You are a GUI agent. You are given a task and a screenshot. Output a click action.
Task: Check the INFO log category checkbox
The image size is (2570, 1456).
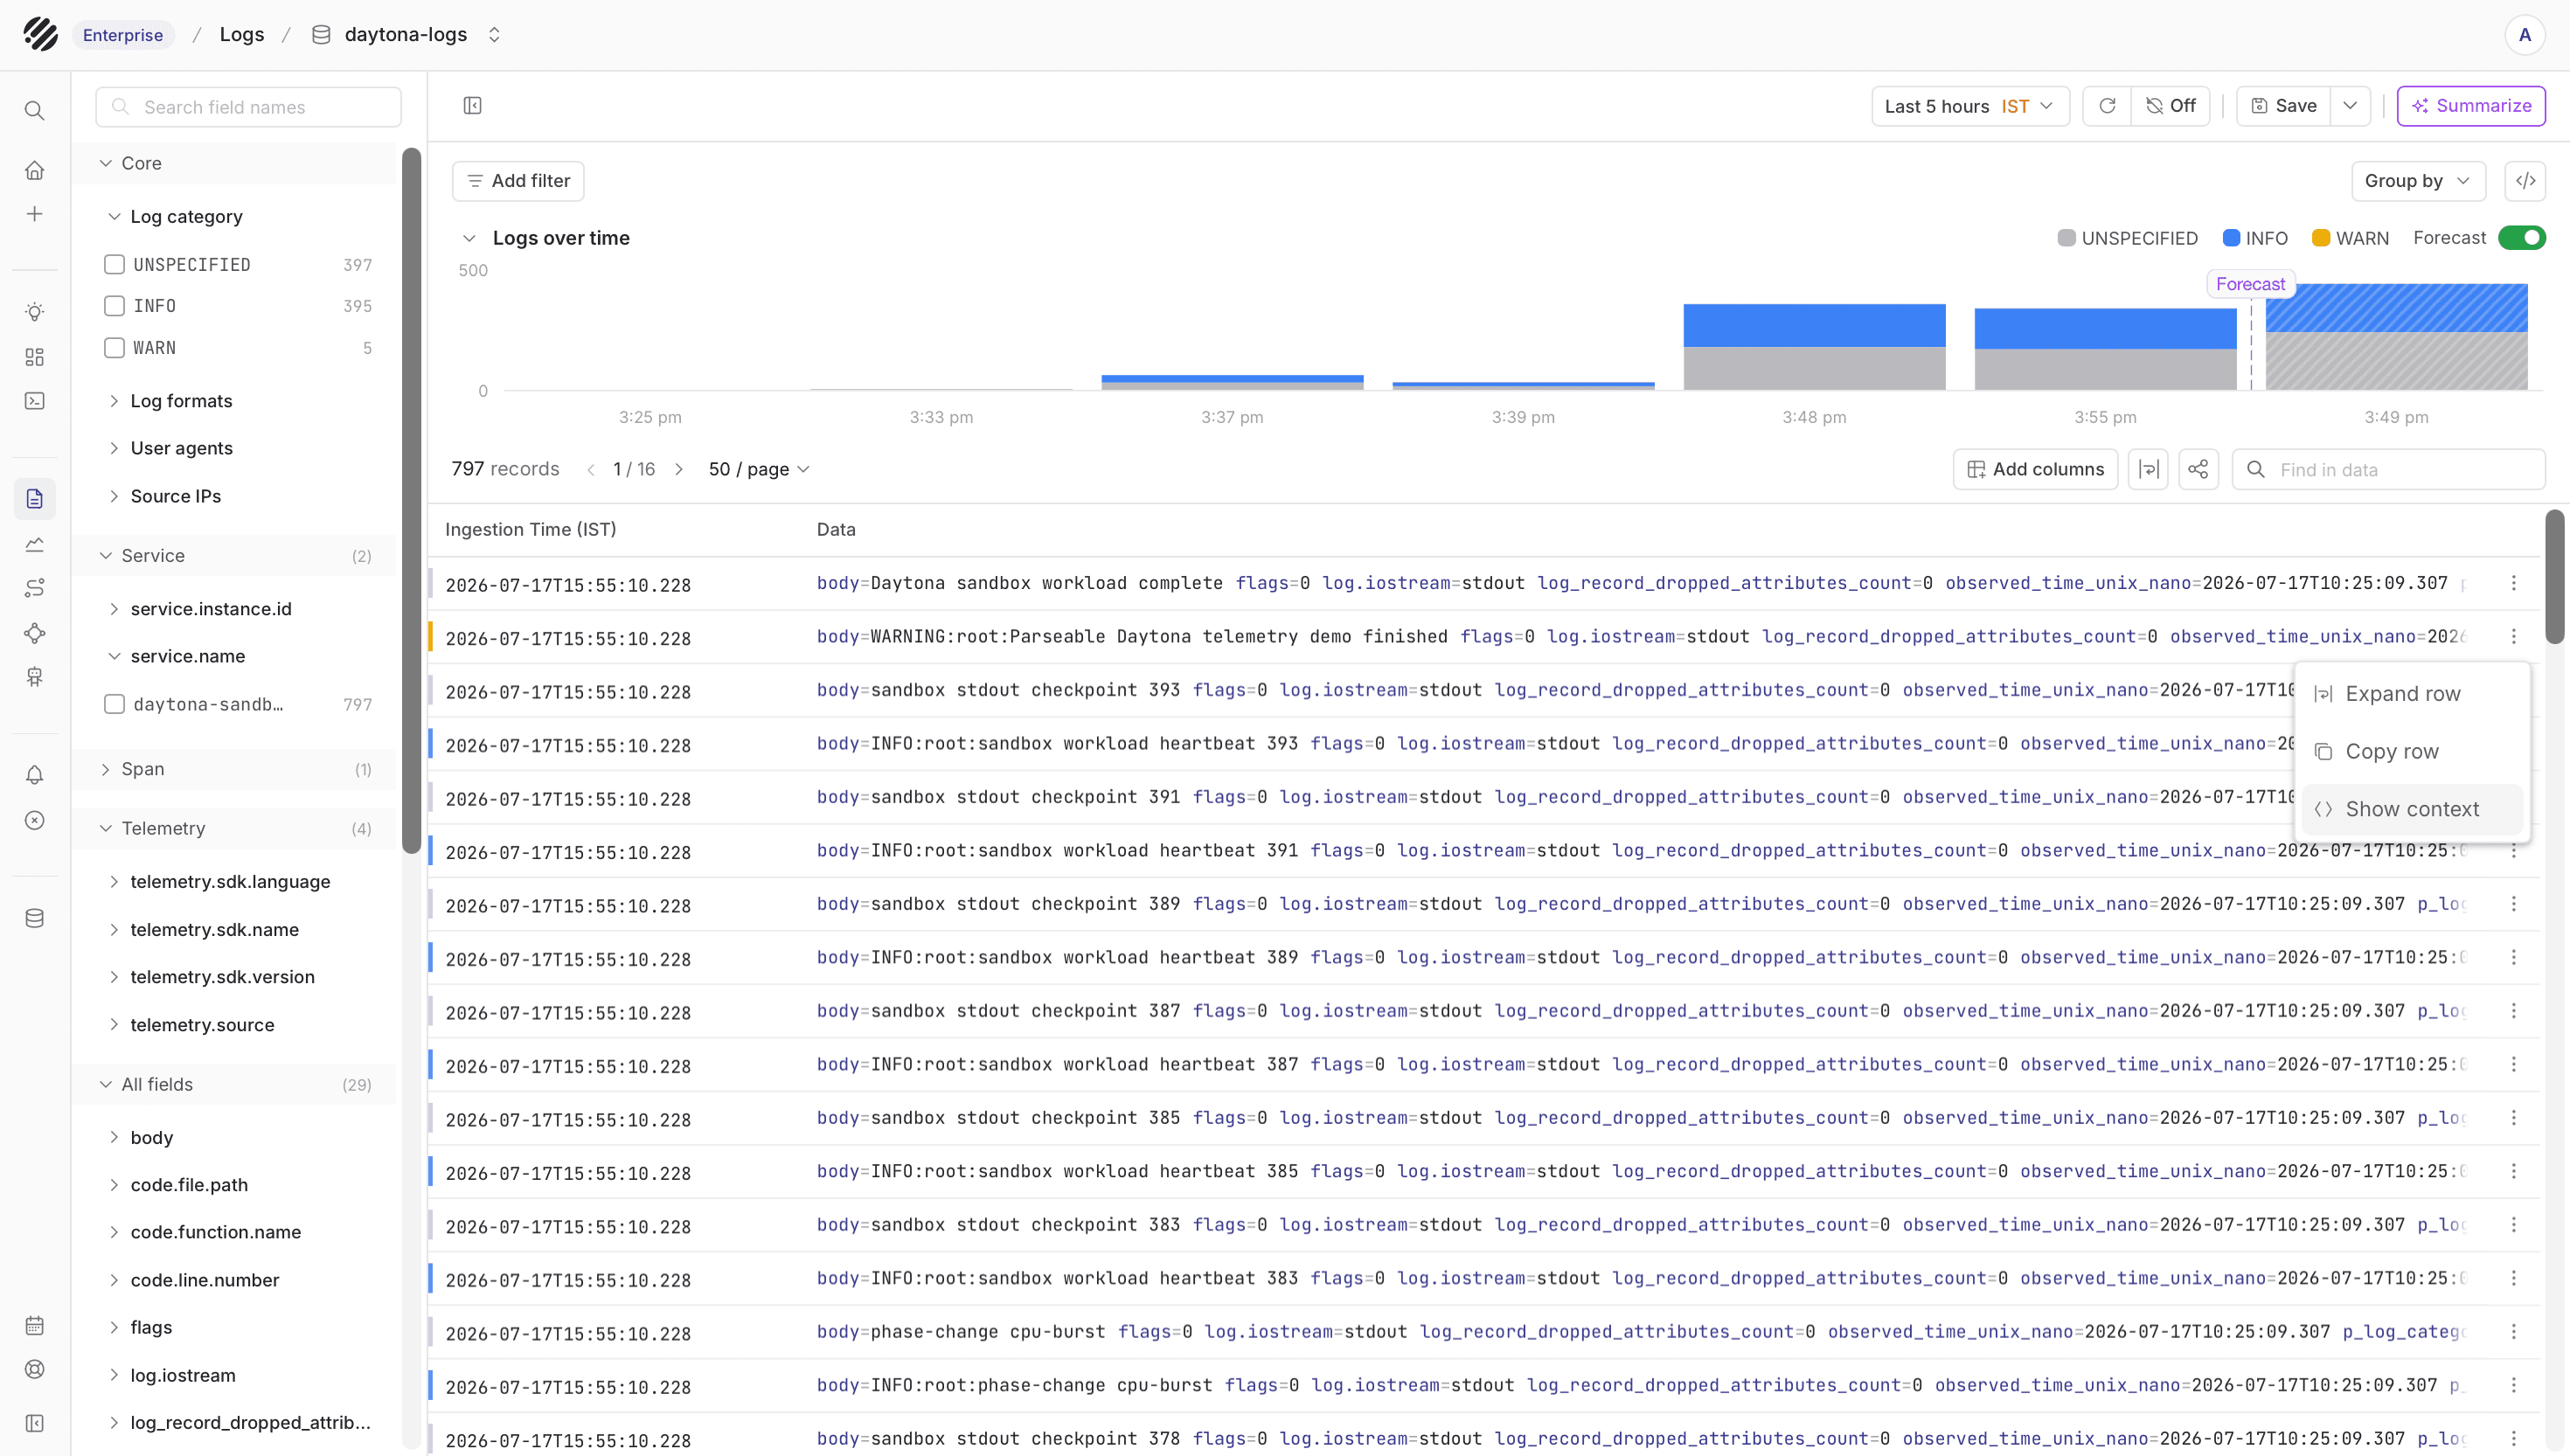click(x=115, y=306)
